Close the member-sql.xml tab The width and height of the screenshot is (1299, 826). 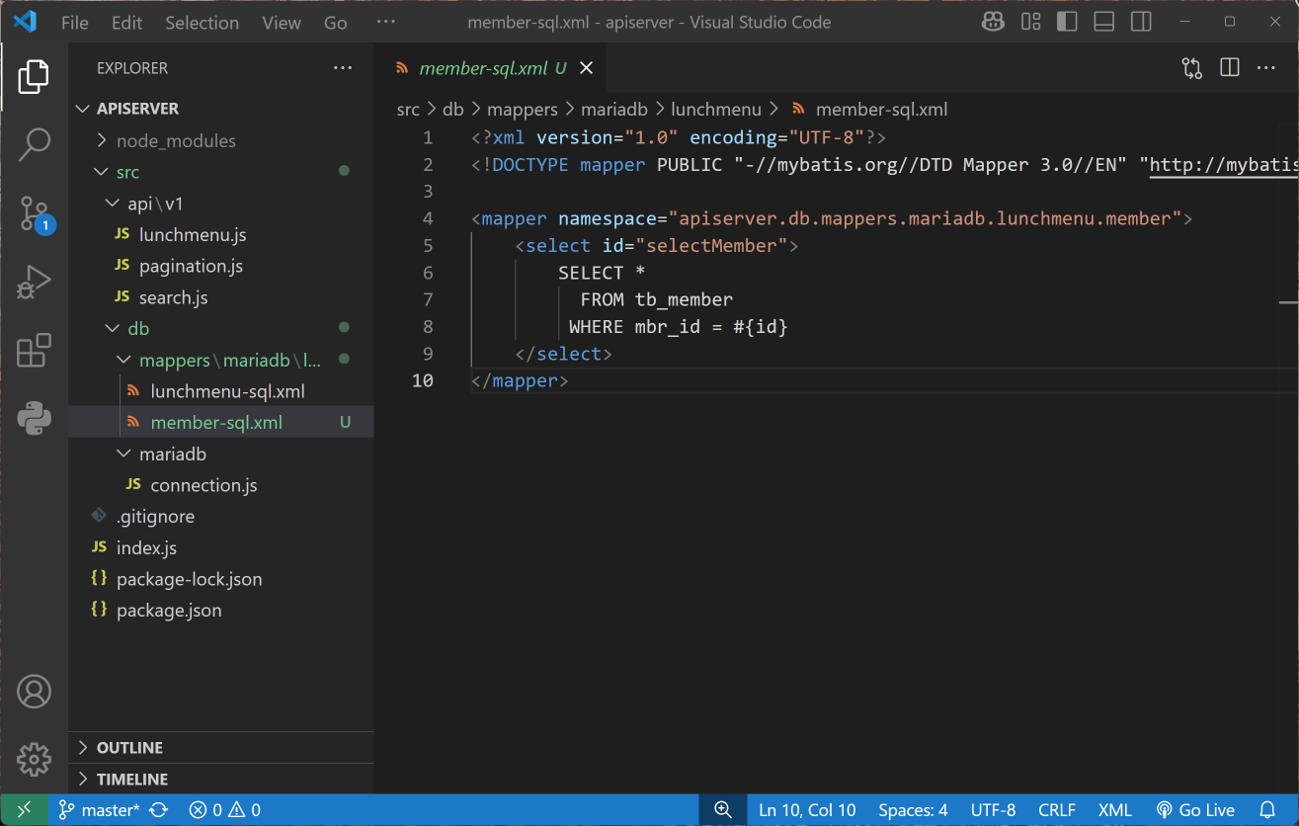pyautogui.click(x=587, y=68)
